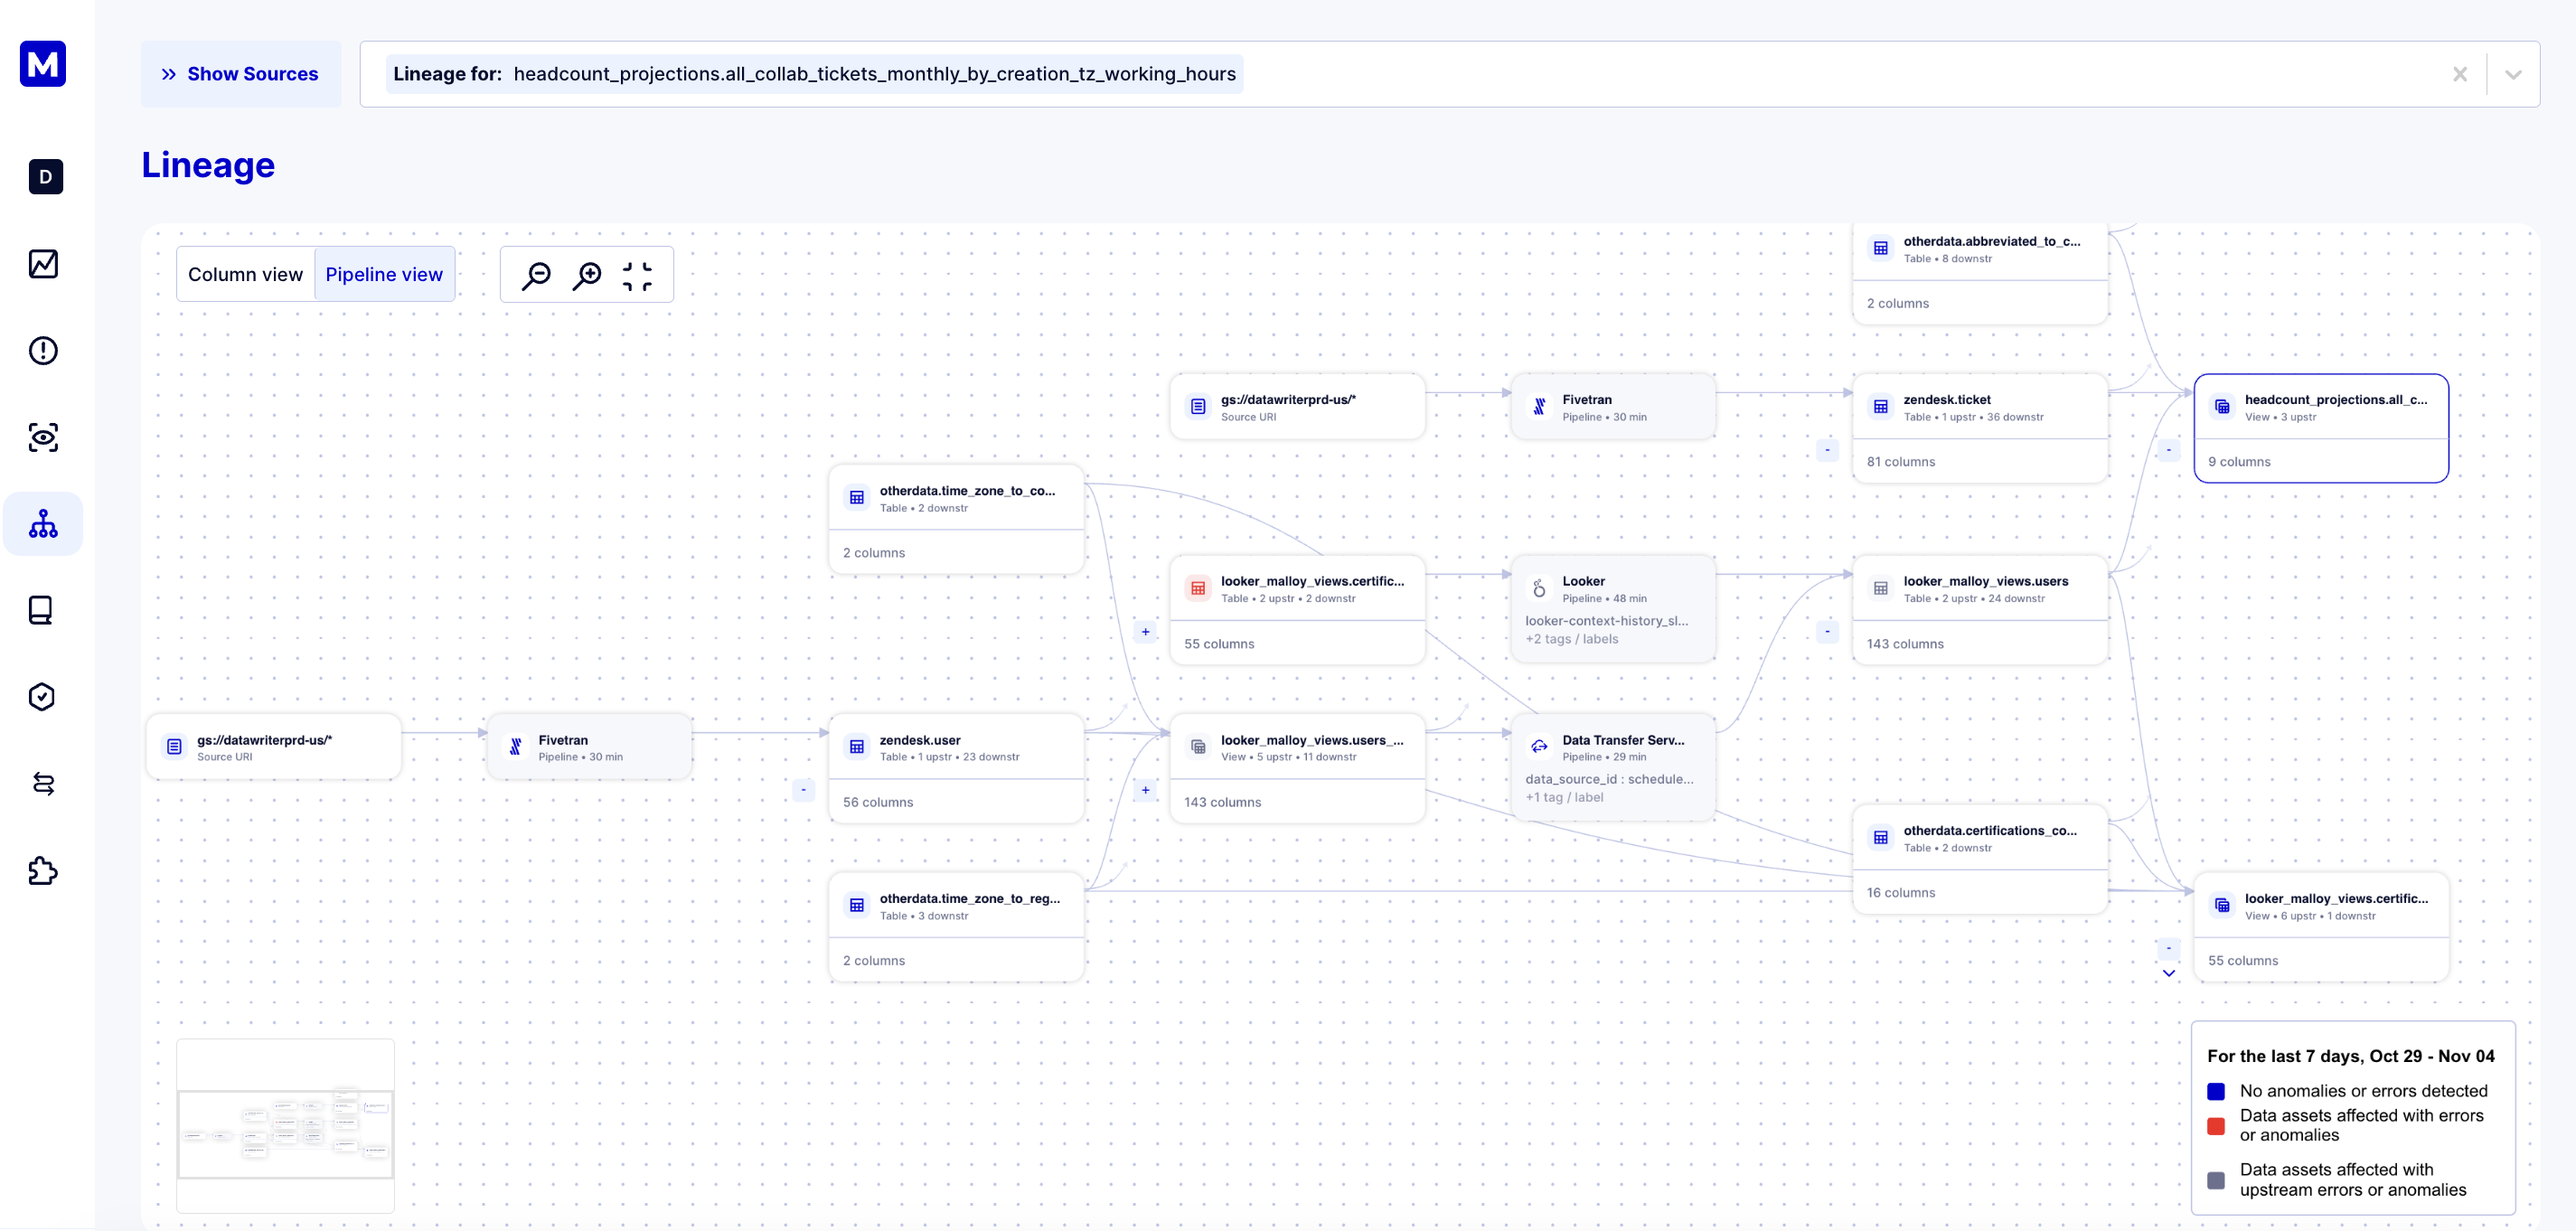Open the chart dashboard icon in the sidebar

[x=43, y=264]
